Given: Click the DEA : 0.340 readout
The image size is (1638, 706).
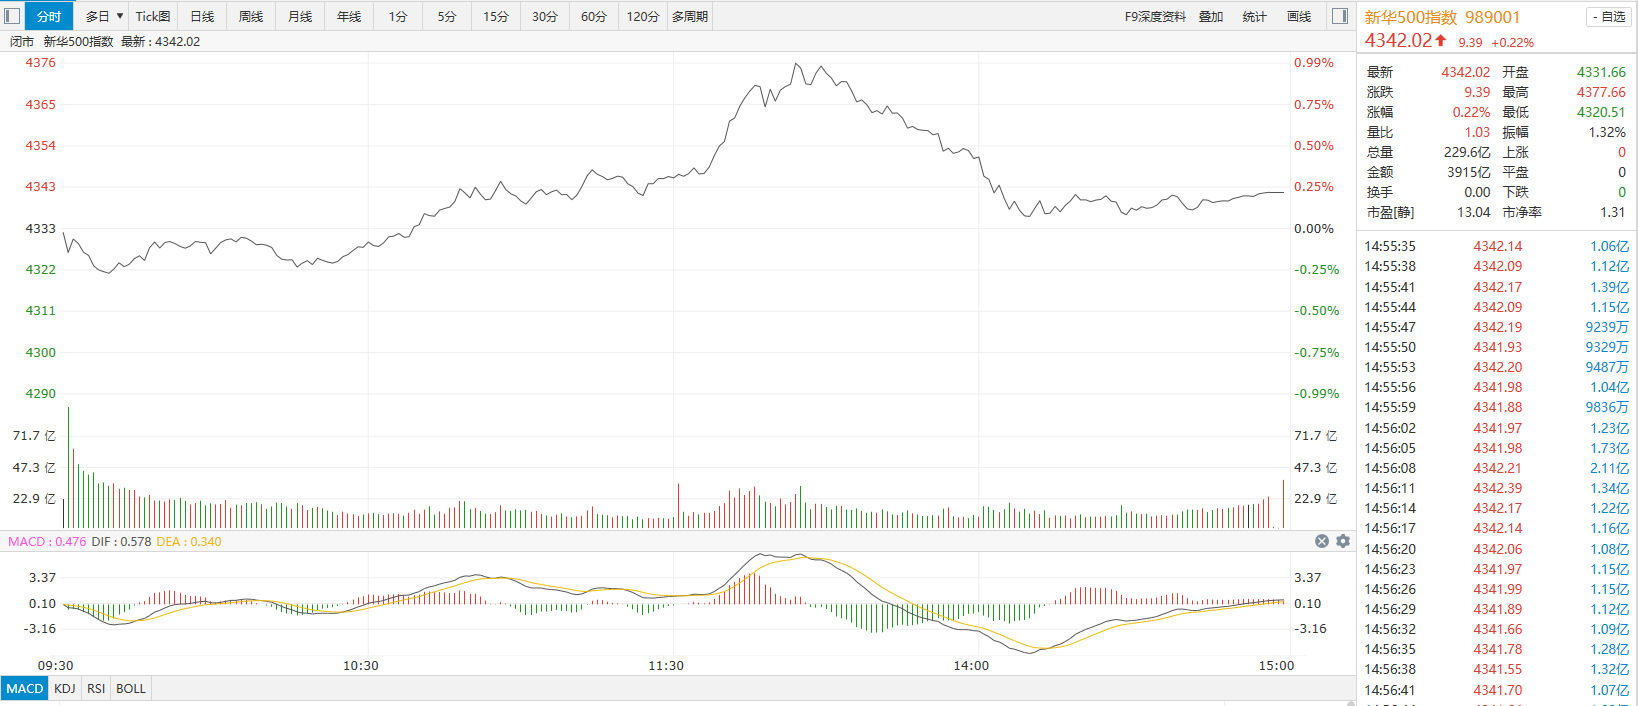Looking at the screenshot, I should pos(189,541).
